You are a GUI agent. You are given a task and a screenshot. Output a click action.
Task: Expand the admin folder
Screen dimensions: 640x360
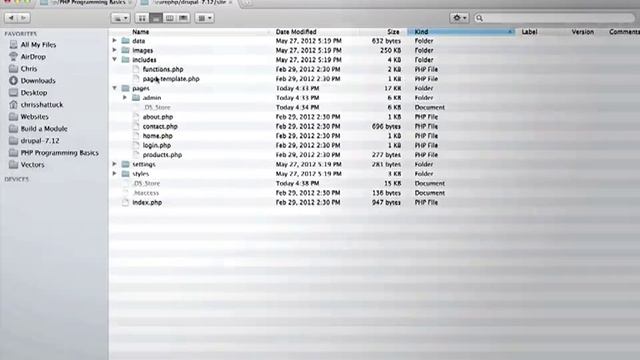pyautogui.click(x=125, y=98)
